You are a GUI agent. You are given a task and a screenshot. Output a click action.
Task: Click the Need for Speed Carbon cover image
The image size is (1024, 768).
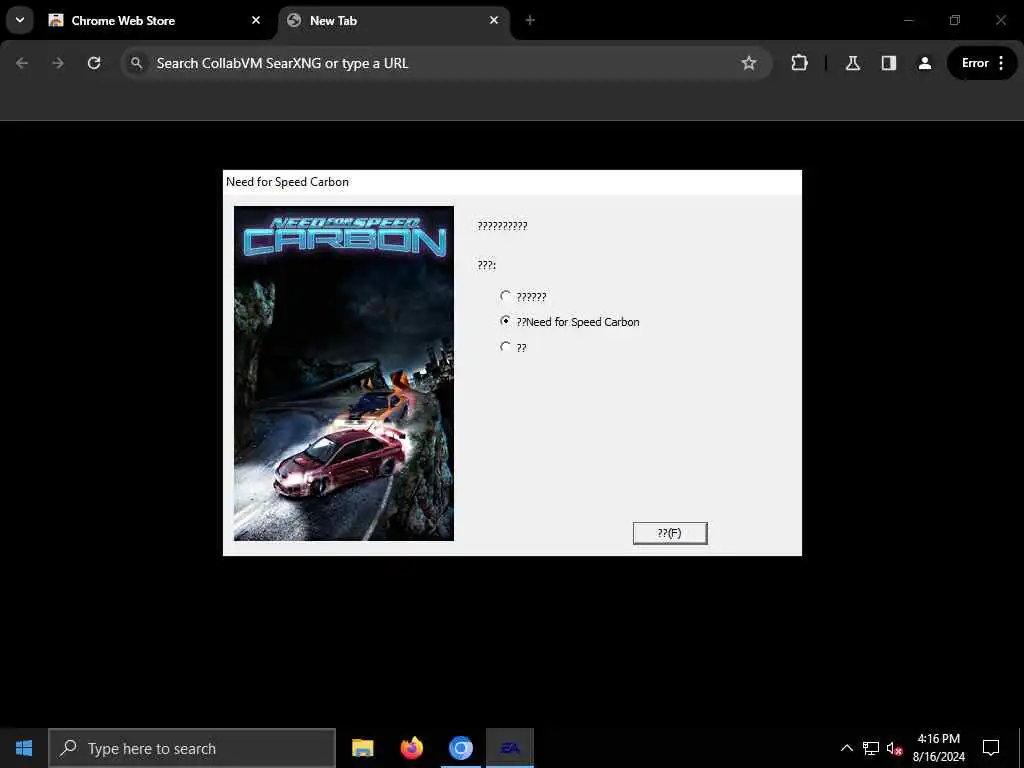(x=344, y=373)
